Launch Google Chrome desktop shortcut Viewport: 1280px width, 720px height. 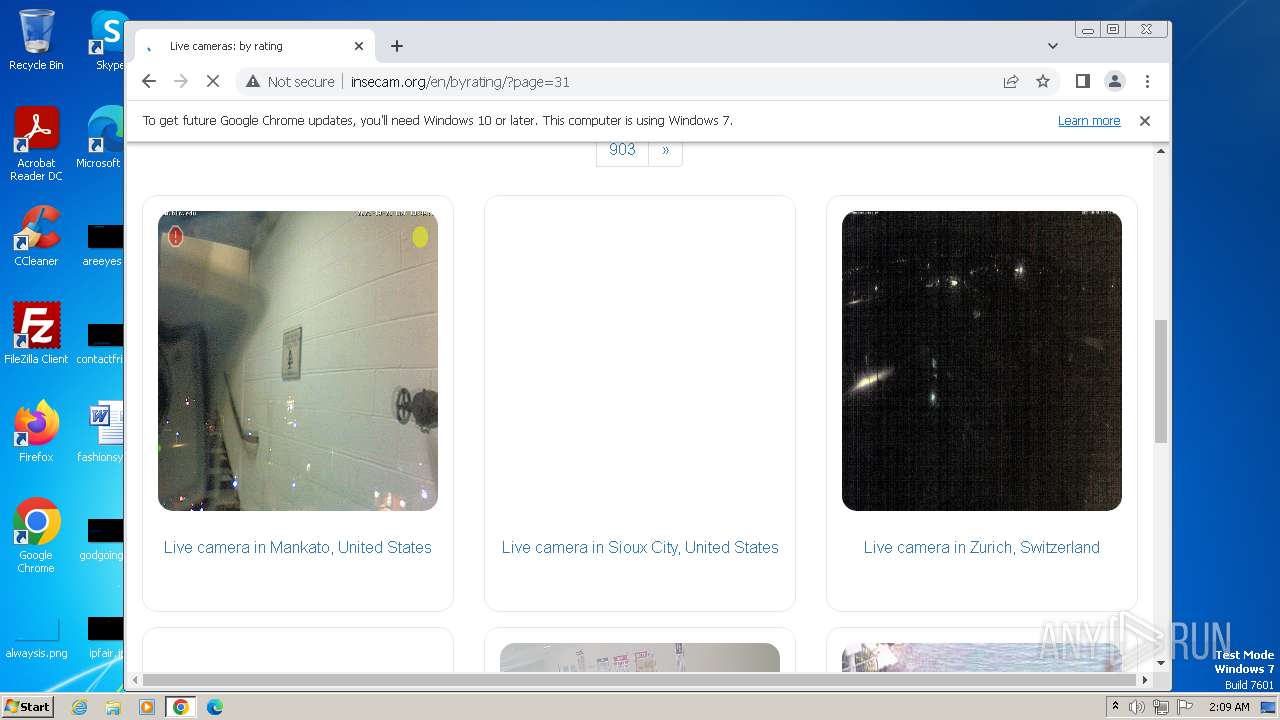pos(36,535)
